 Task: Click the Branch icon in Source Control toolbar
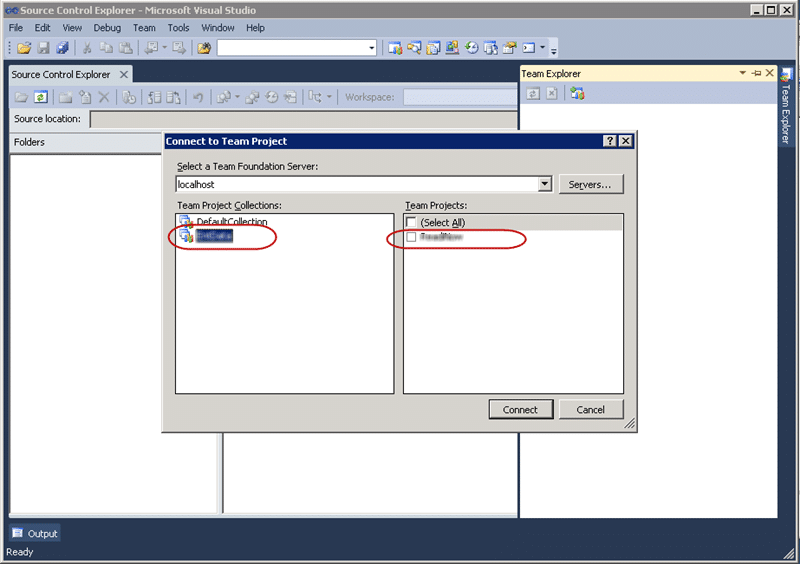[x=315, y=97]
